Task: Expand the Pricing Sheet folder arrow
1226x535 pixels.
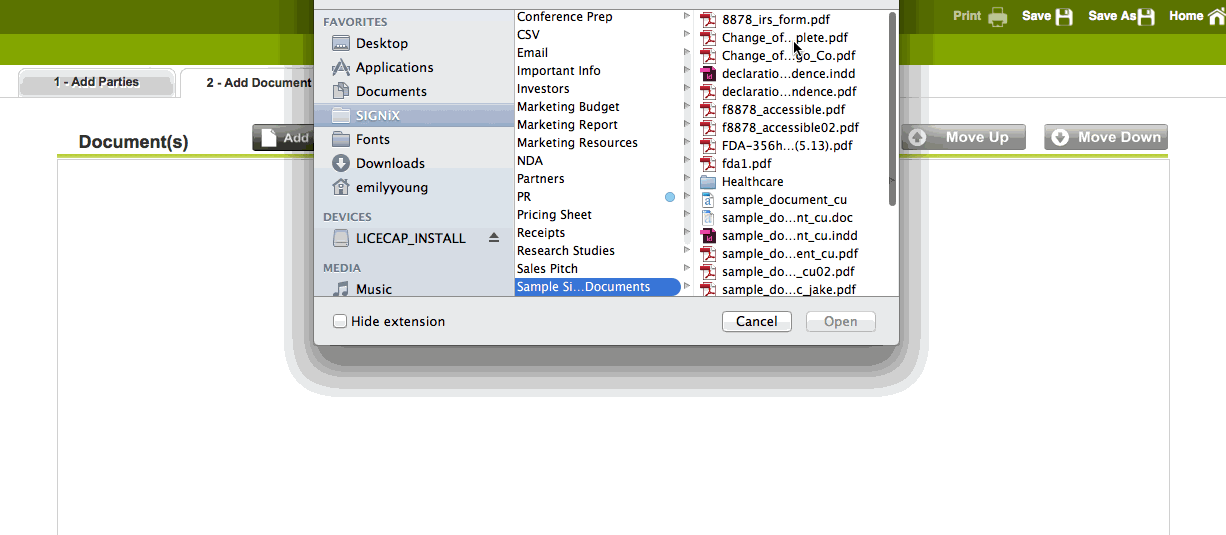Action: pyautogui.click(x=687, y=214)
